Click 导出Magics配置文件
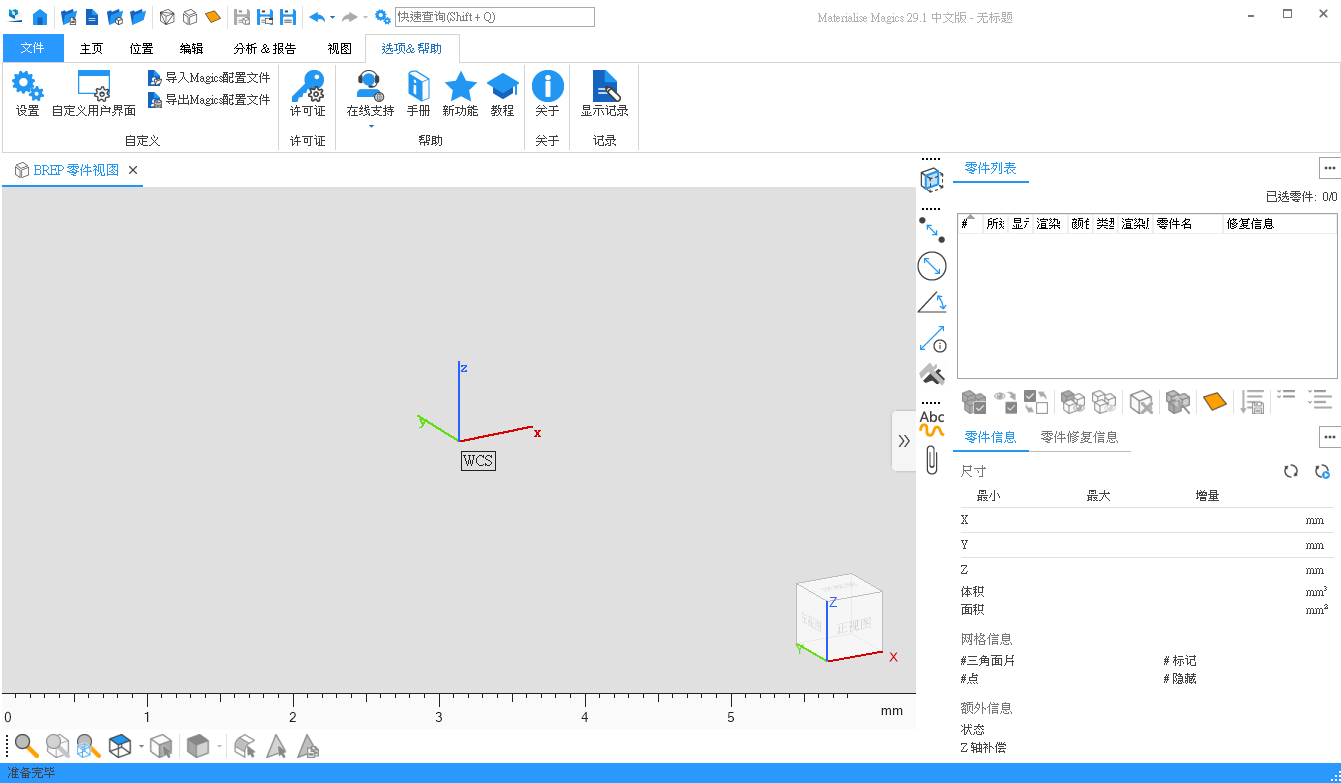Viewport: 1341px width, 783px height. (209, 100)
